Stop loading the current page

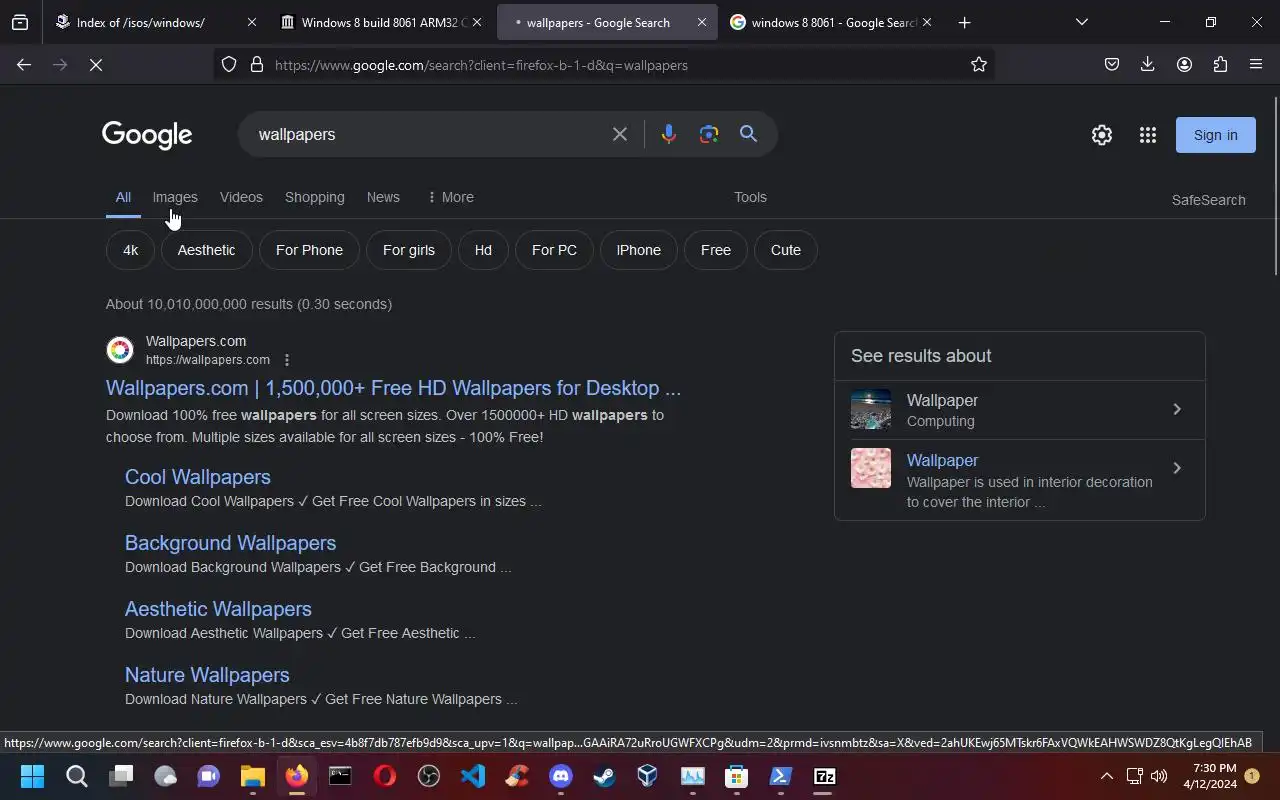pos(96,65)
